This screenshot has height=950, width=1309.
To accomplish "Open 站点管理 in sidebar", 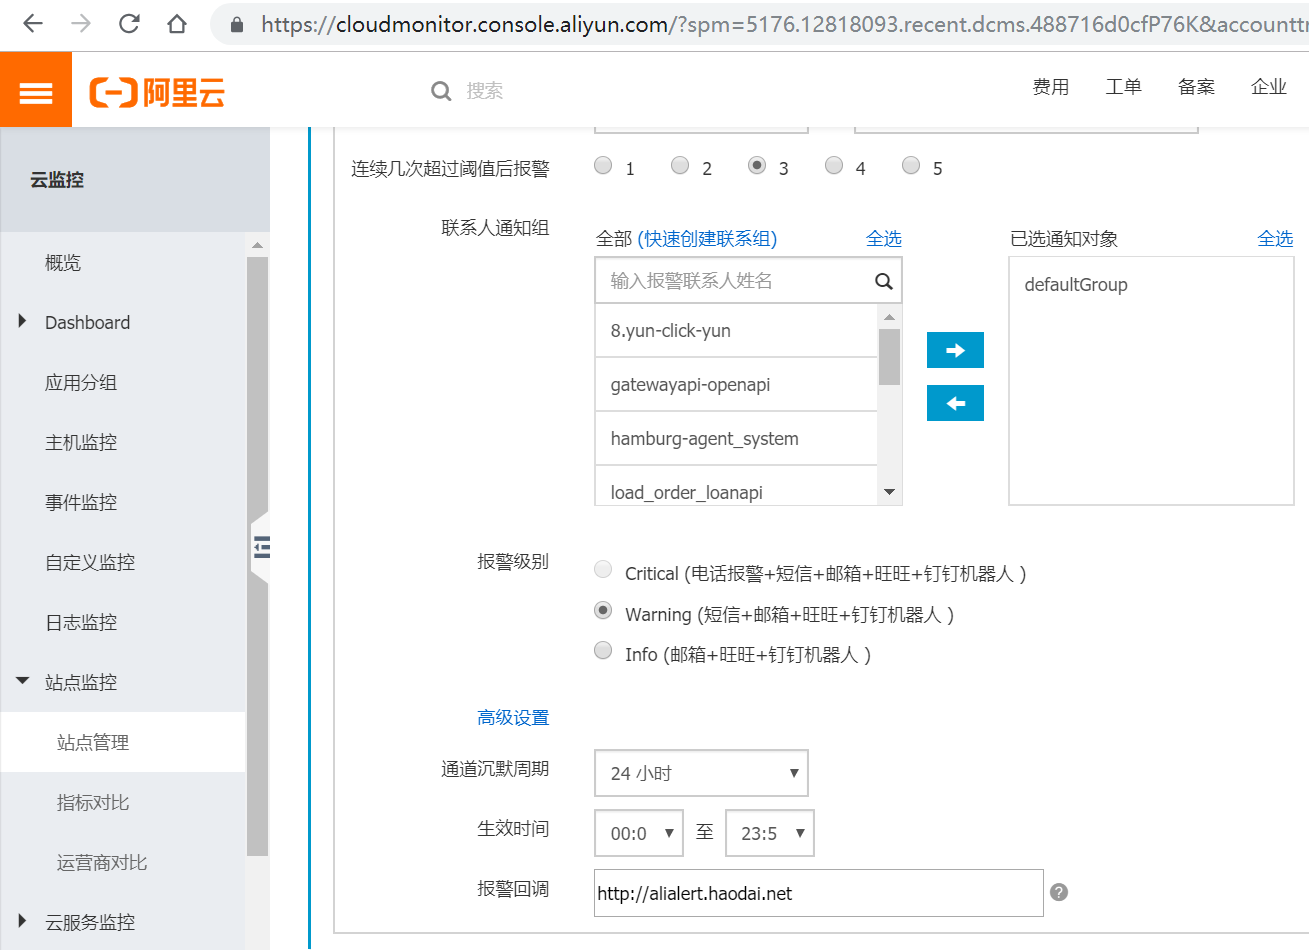I will pos(93,742).
